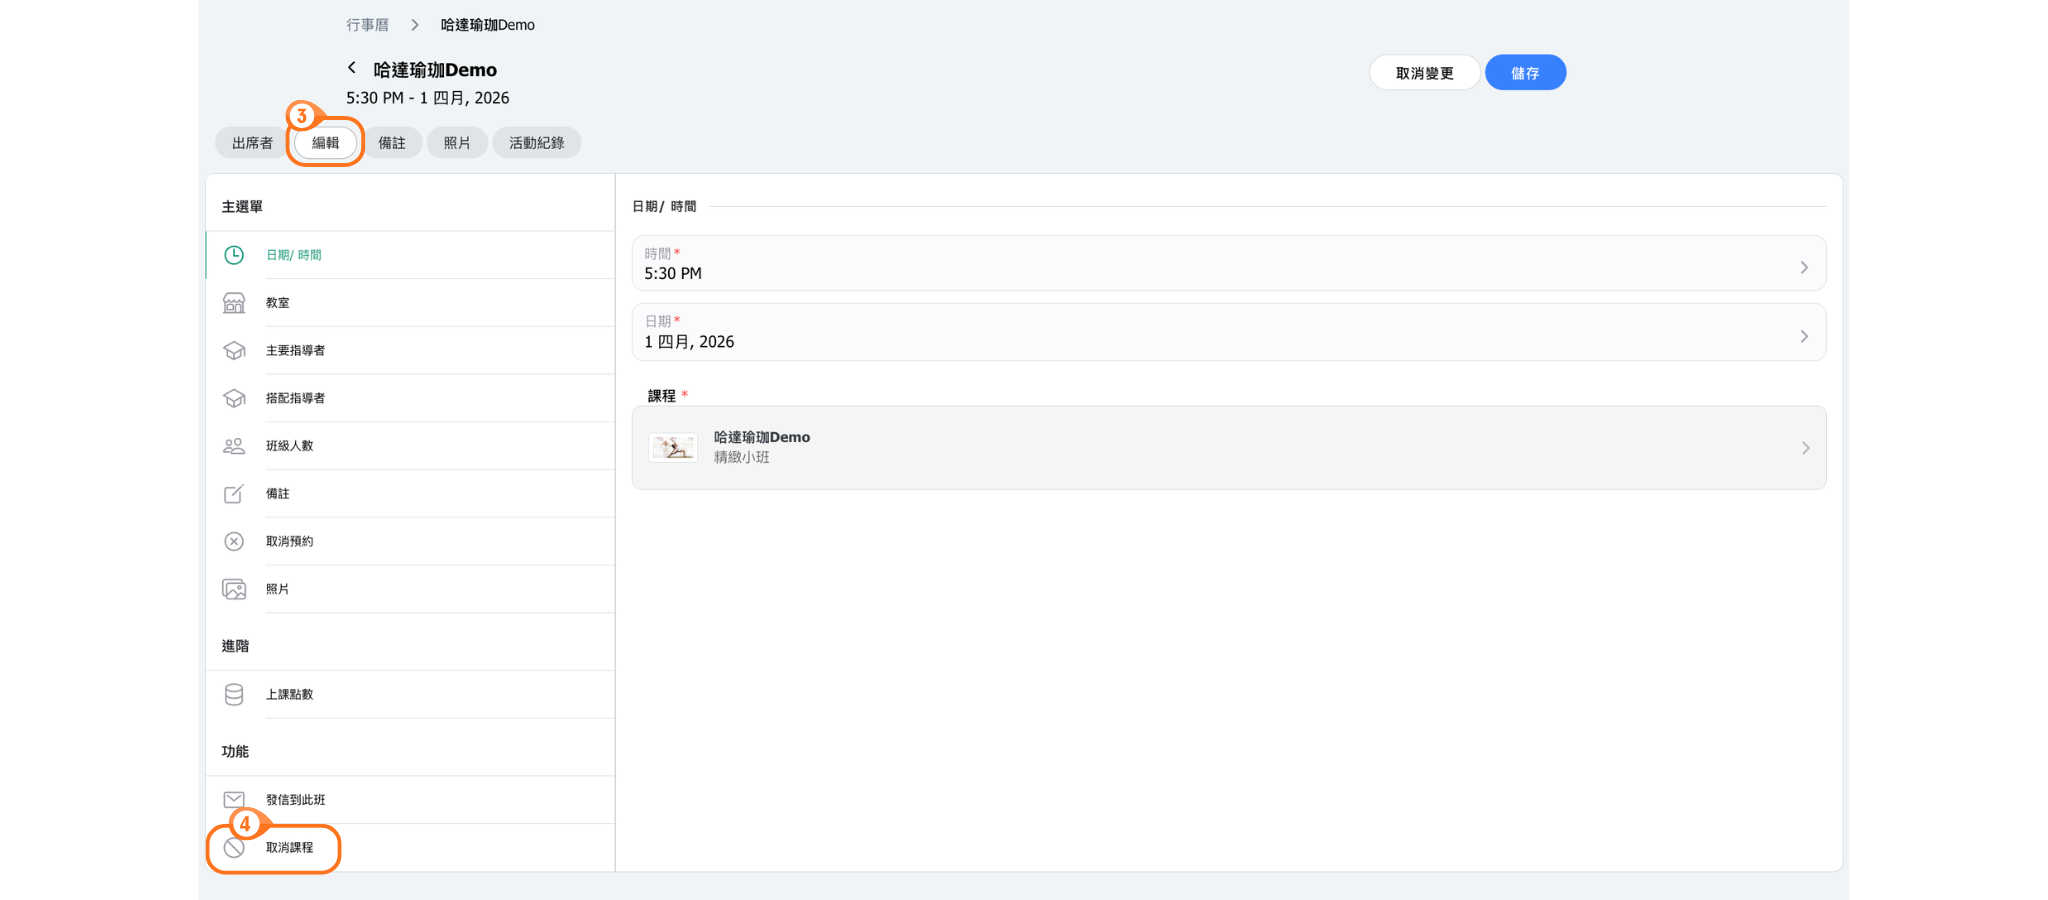Click the 班級人數 people icon
Image resolution: width=2048 pixels, height=900 pixels.
click(234, 446)
